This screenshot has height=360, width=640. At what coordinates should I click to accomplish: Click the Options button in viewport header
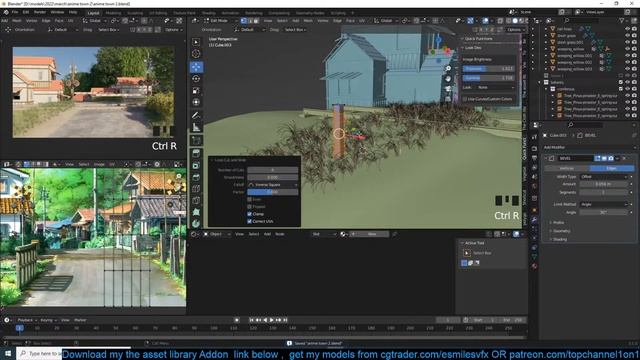(515, 30)
